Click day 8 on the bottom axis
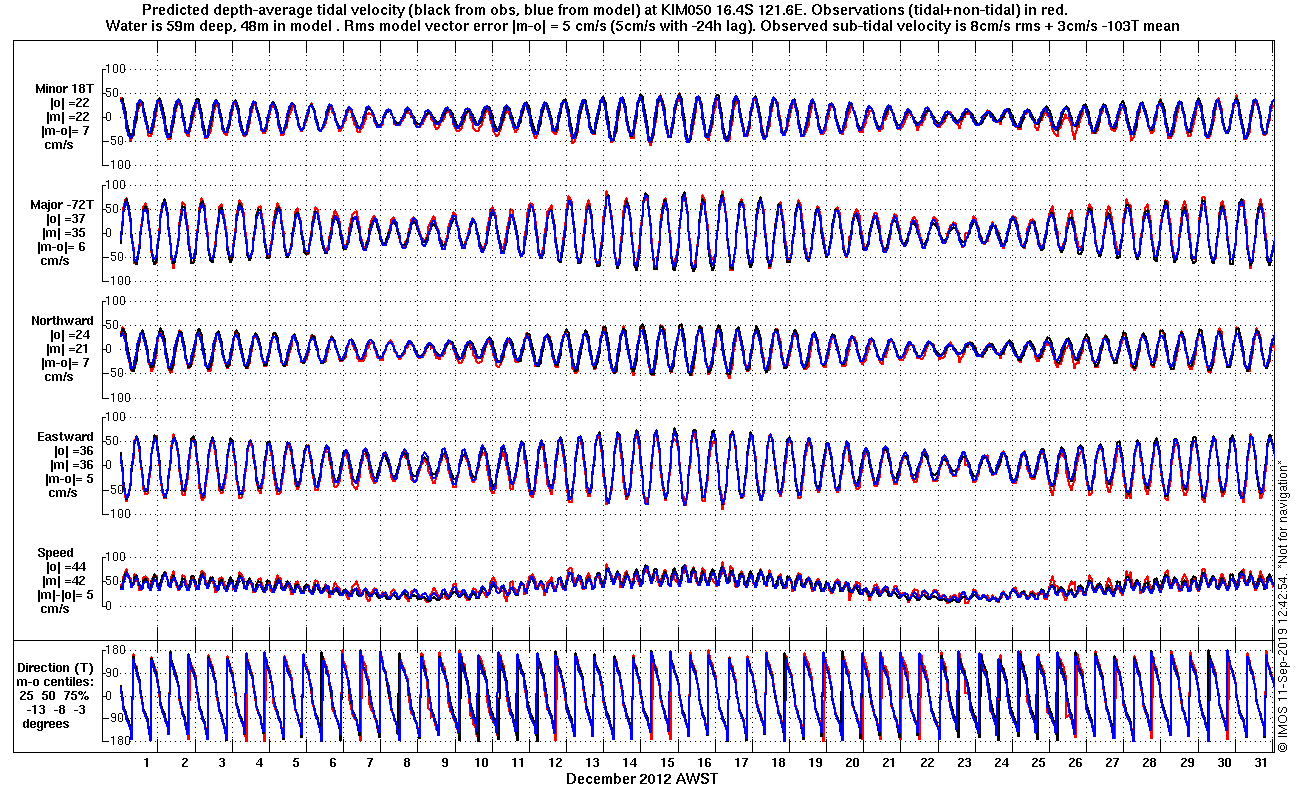This screenshot has width=1300, height=800. coord(407,762)
